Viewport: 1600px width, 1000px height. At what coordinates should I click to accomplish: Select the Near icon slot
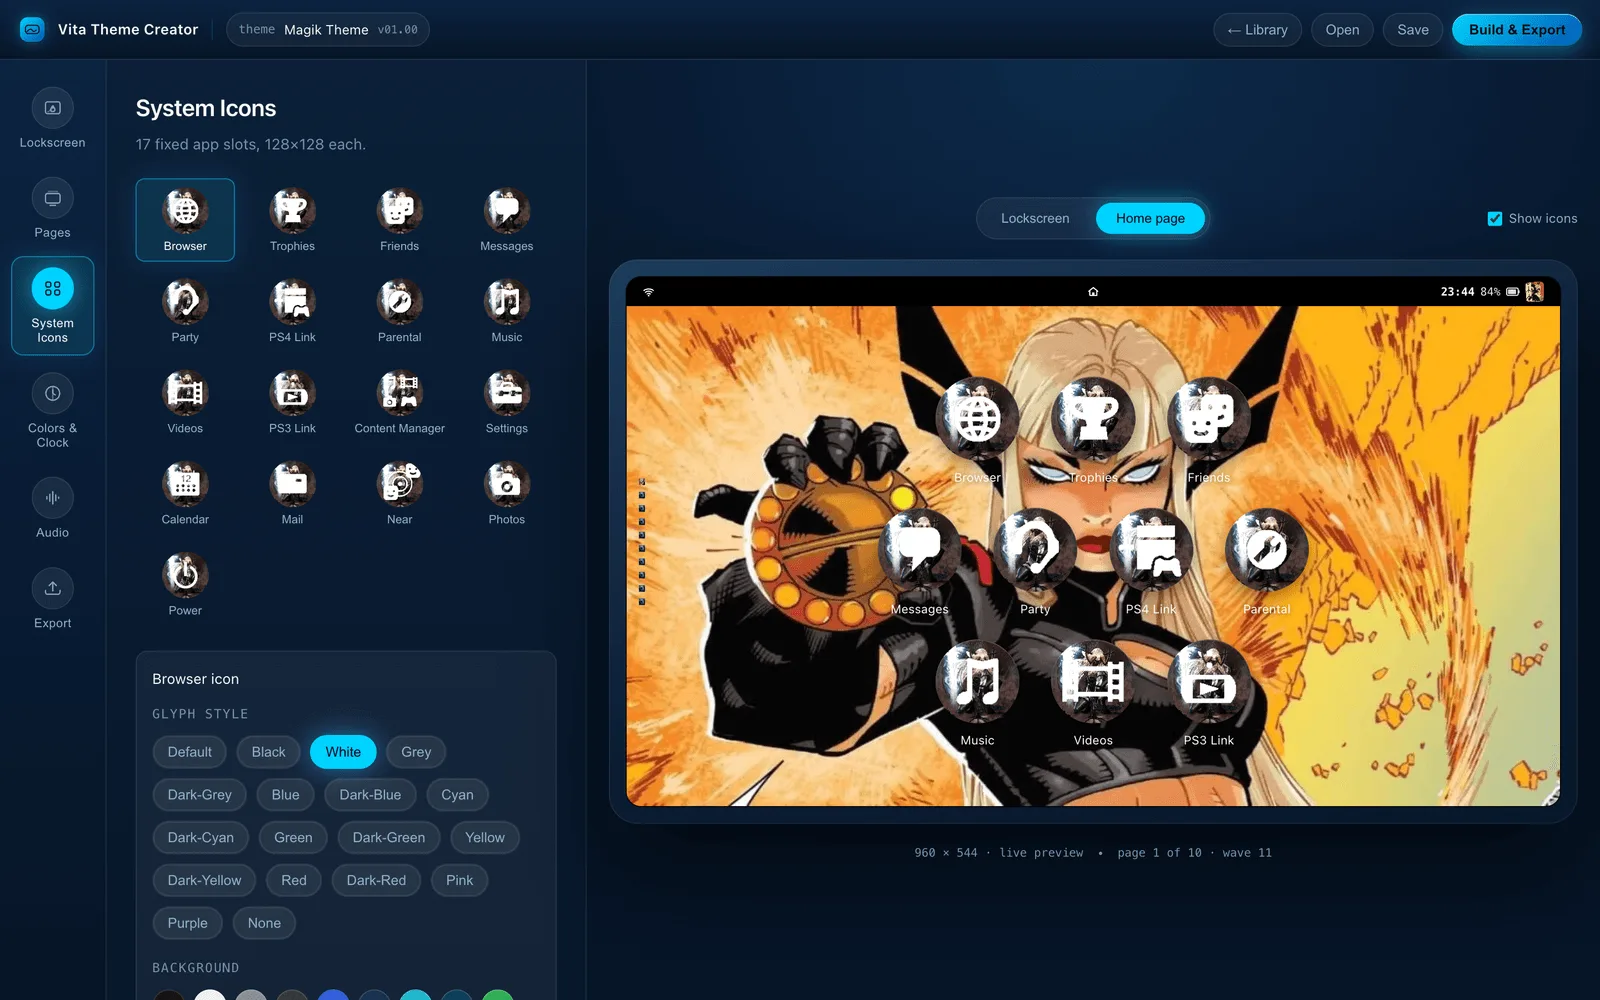point(399,493)
